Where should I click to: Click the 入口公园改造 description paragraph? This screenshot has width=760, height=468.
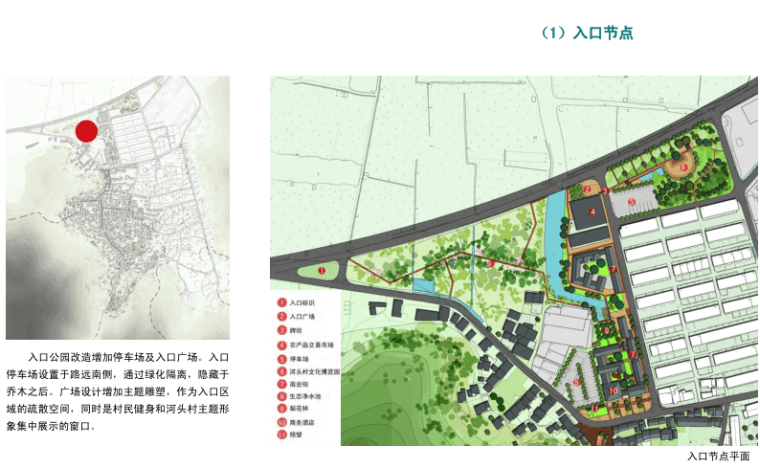[119, 390]
